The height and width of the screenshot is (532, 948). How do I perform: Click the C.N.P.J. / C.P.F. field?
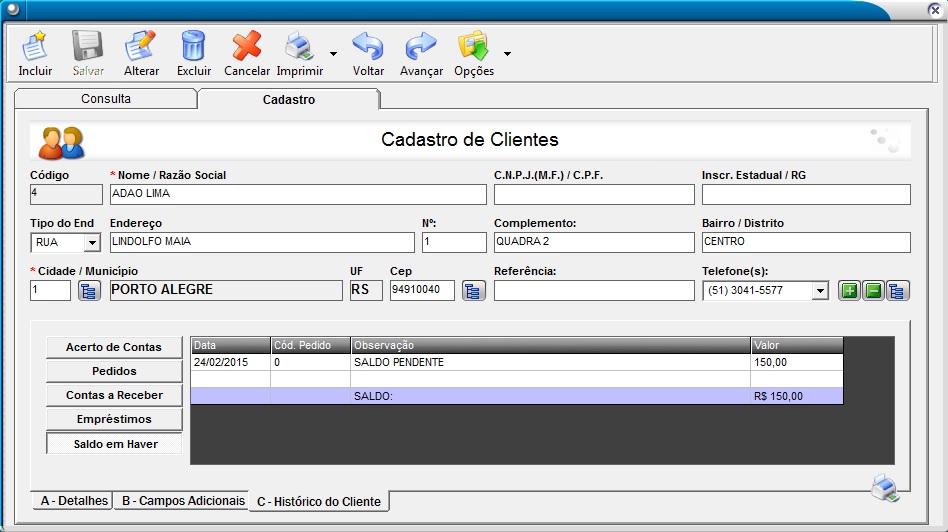point(594,194)
